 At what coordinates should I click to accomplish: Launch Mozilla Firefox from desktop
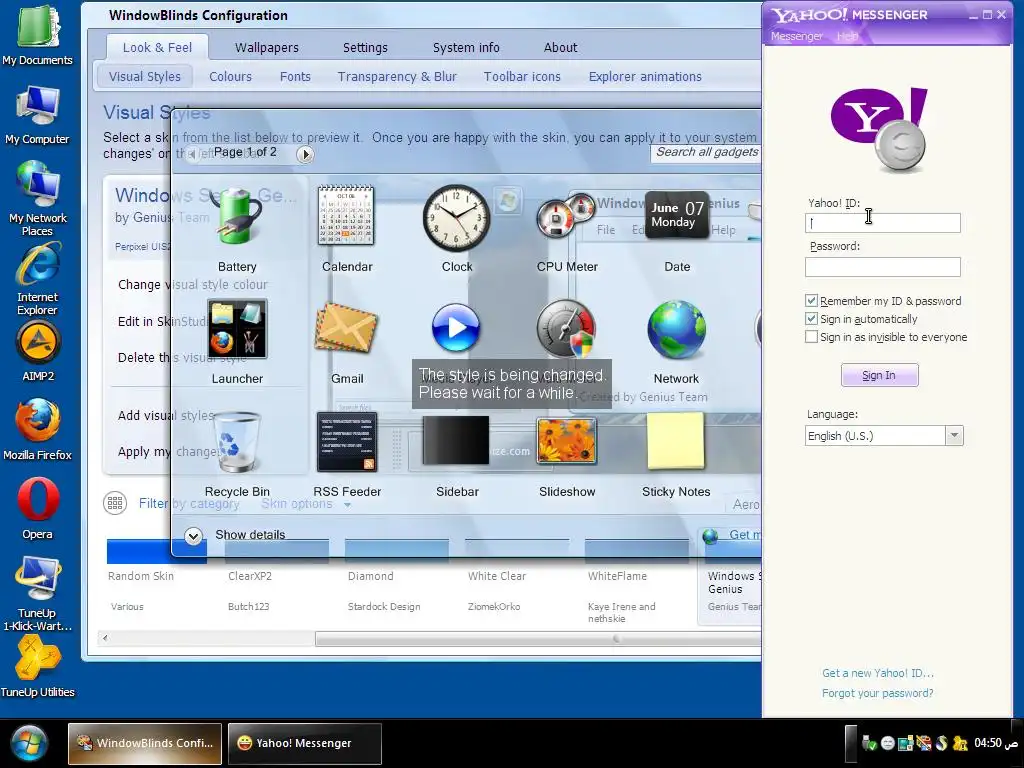tap(37, 431)
